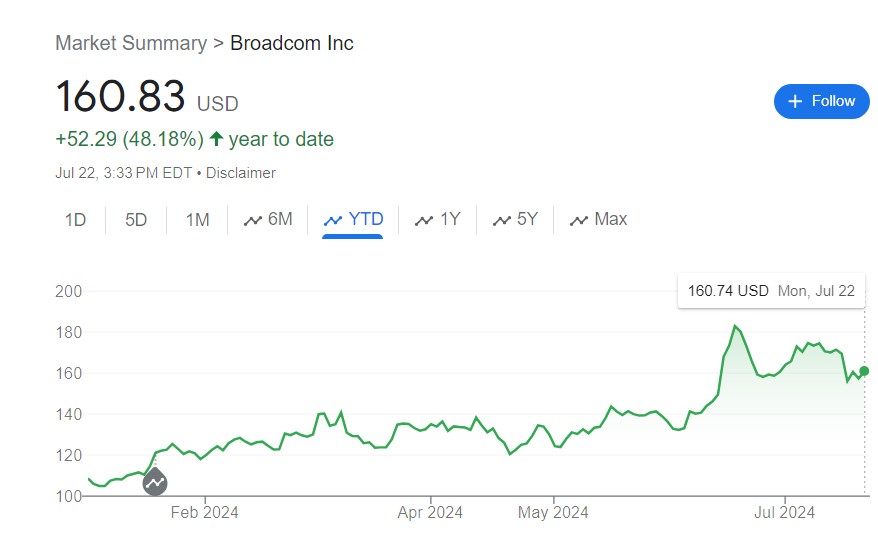Click the Follow button label
Viewport: 878px width, 536px height.
click(833, 101)
